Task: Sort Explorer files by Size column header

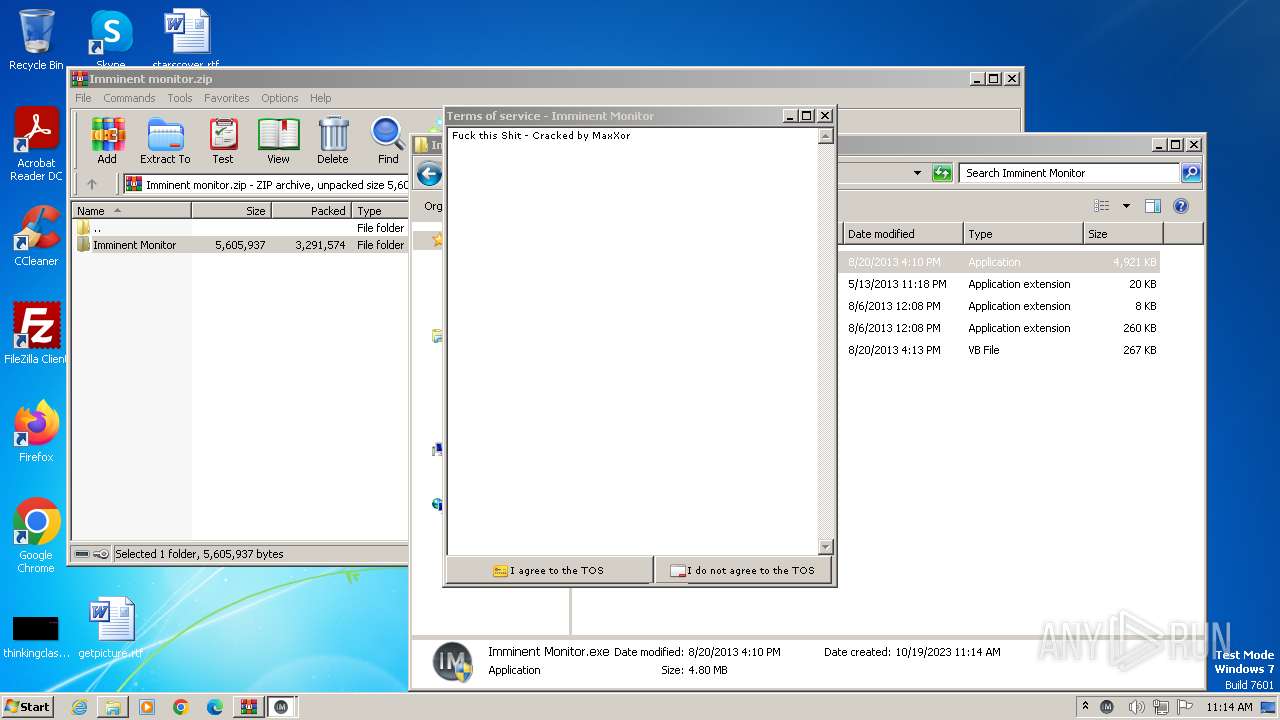Action: 1123,234
